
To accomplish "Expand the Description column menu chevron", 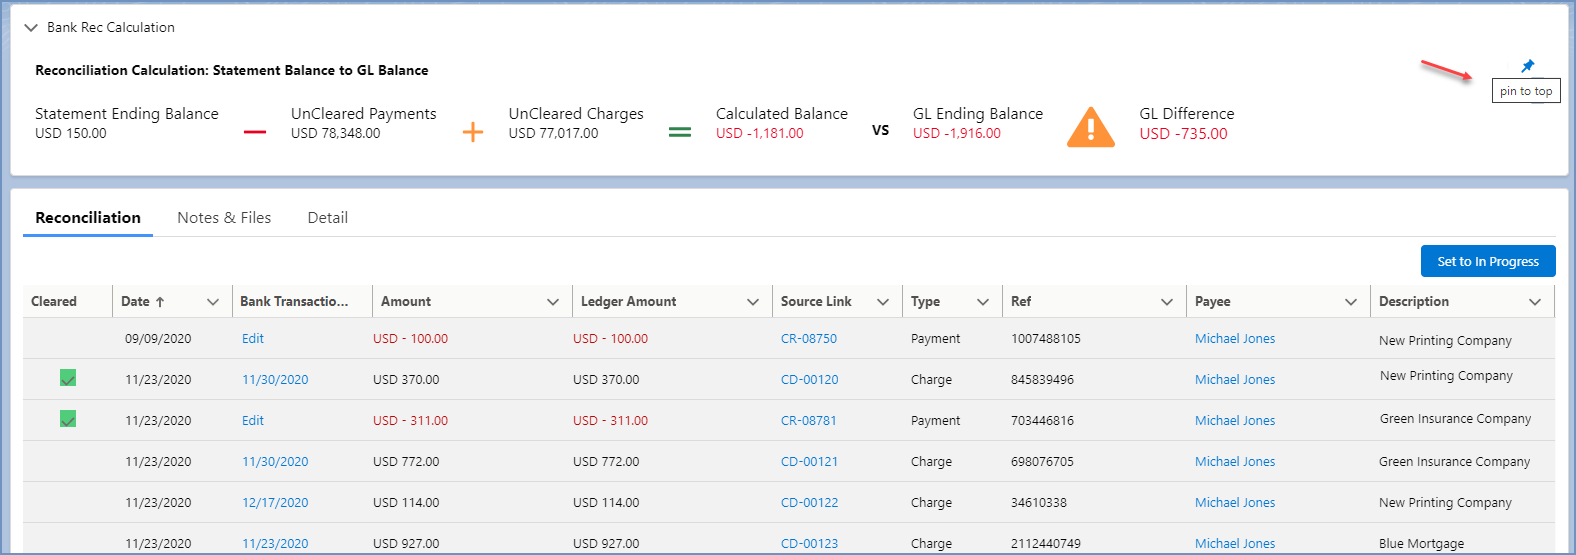I will 1535,302.
